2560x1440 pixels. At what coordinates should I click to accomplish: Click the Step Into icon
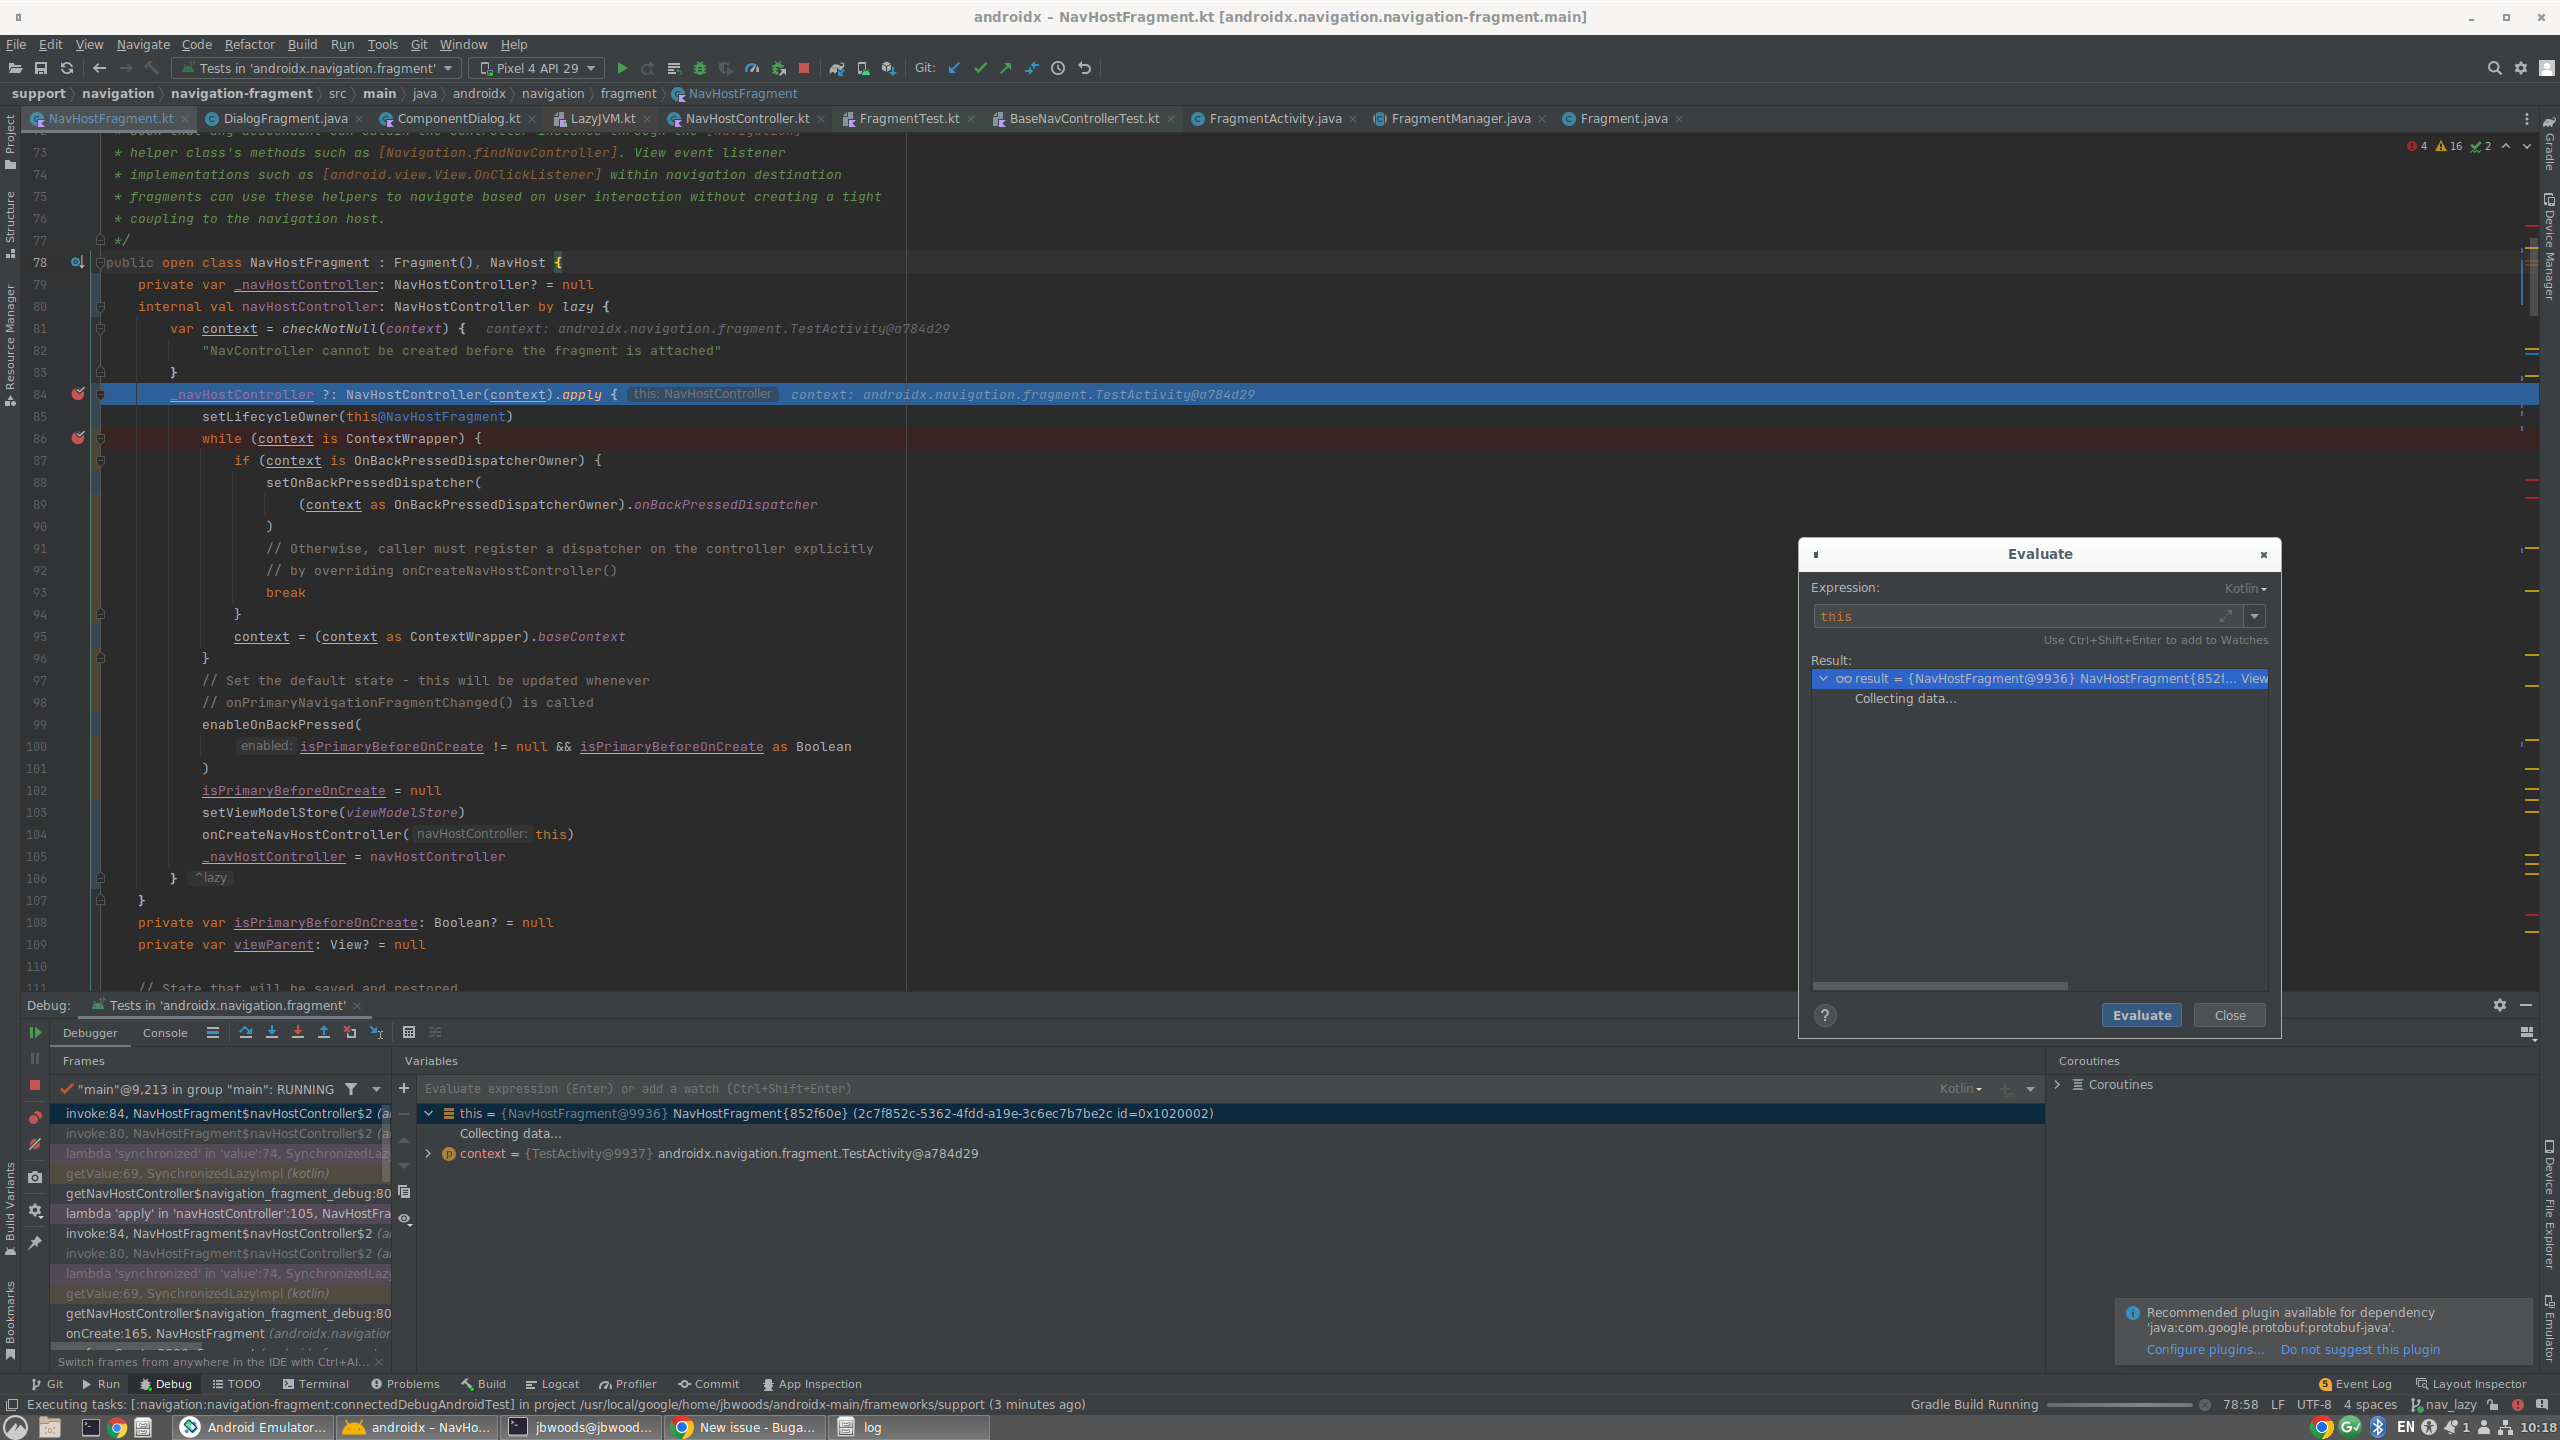271,1032
